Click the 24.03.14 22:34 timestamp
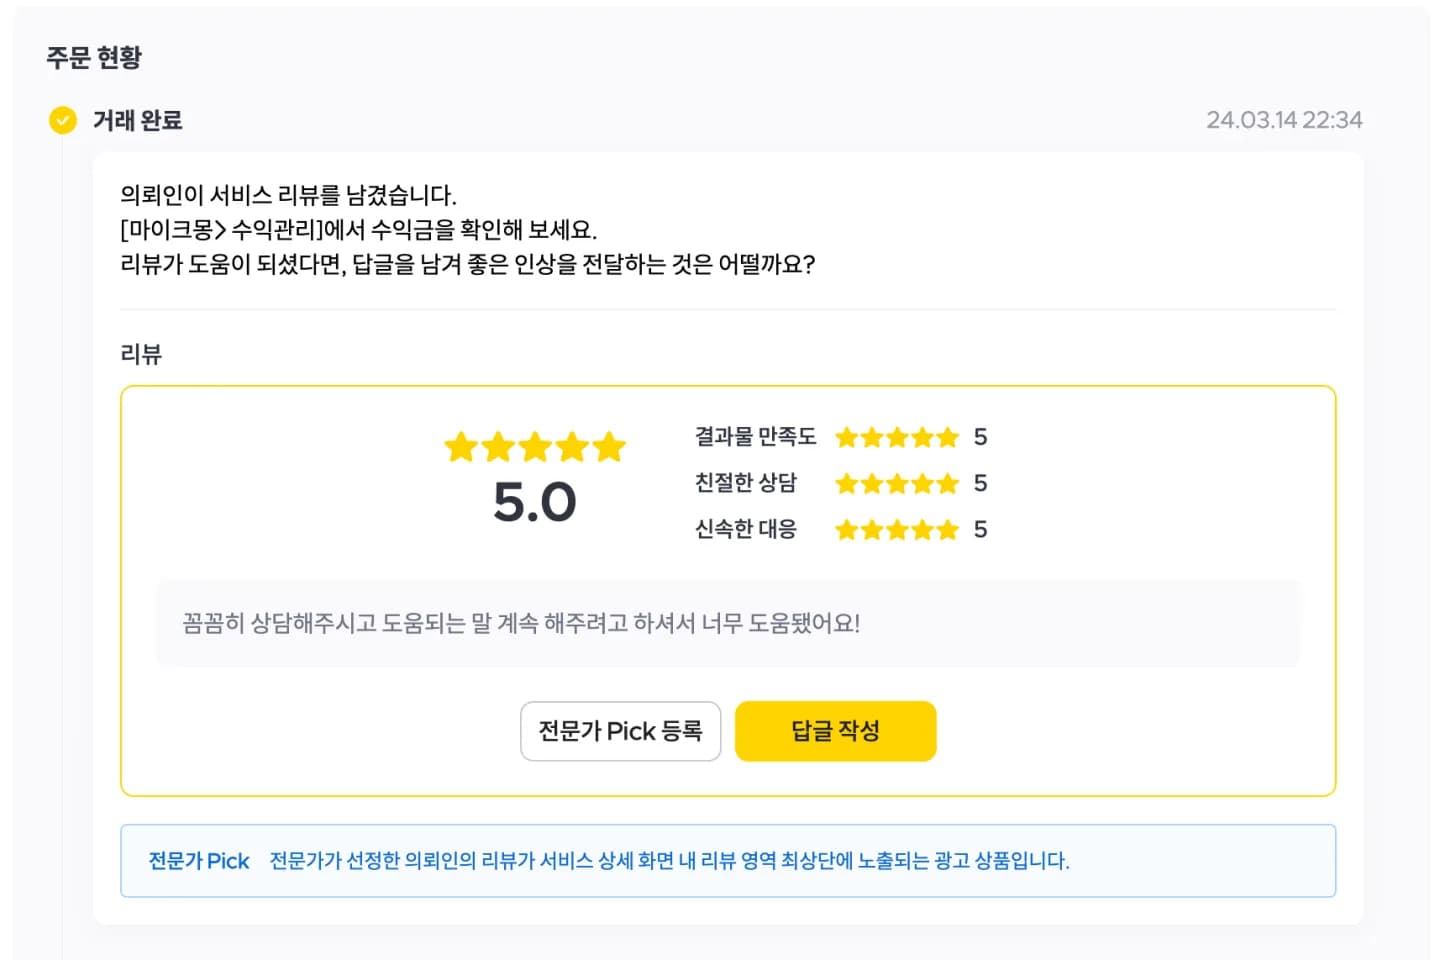Image resolution: width=1440 pixels, height=960 pixels. coord(1284,120)
